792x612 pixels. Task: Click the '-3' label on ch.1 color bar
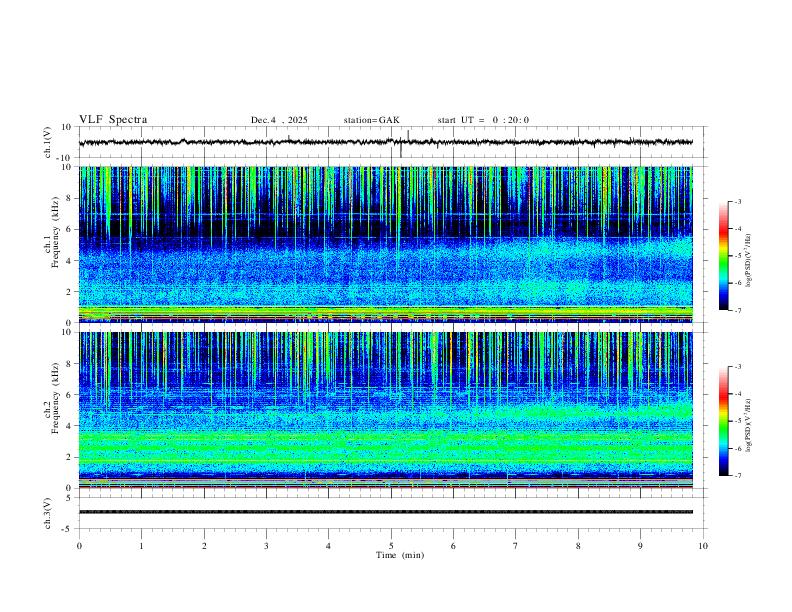pos(737,201)
